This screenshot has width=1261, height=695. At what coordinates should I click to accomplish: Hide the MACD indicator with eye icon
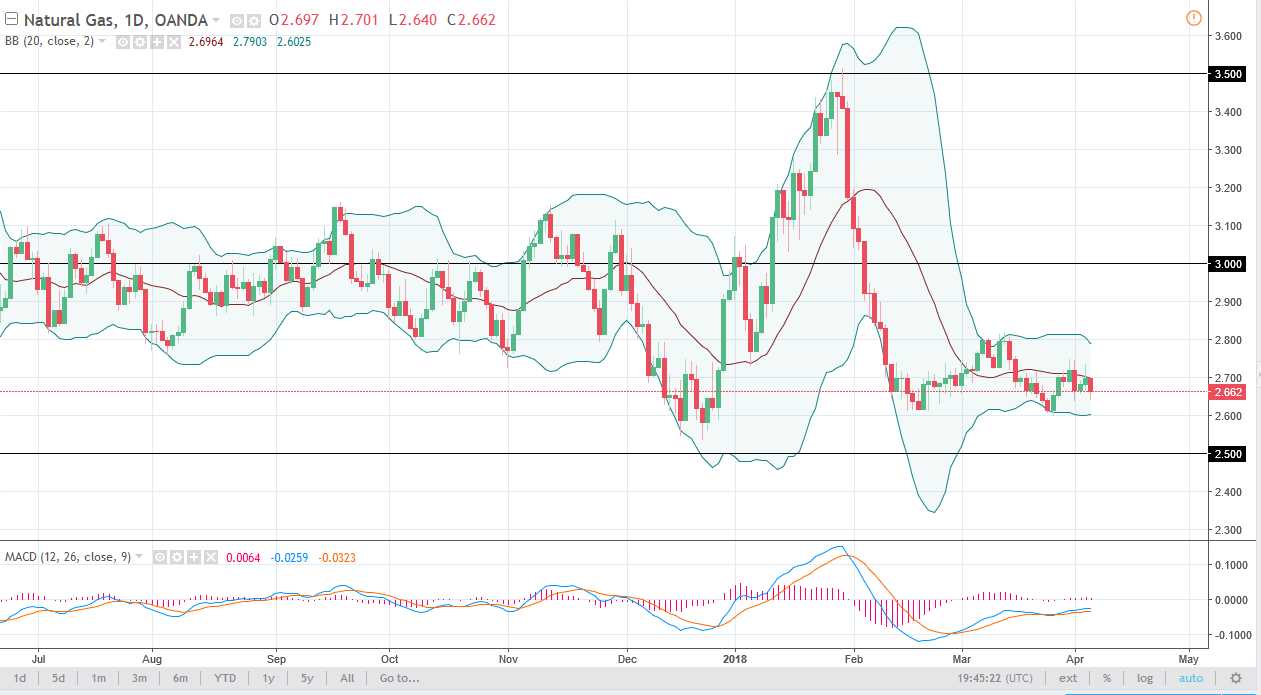coord(161,557)
